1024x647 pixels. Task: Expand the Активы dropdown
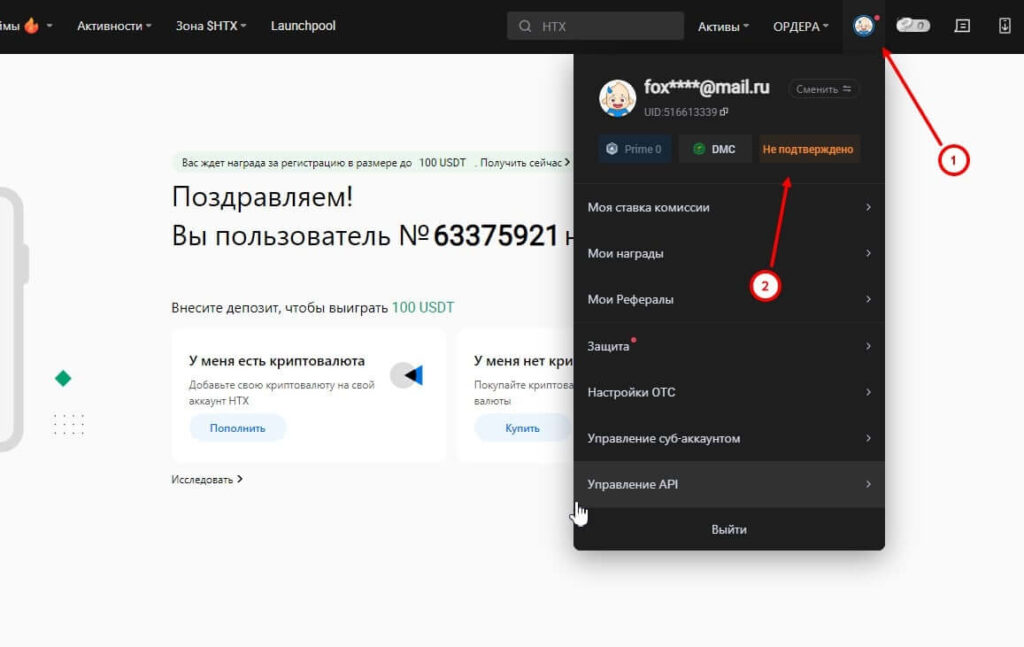(723, 26)
